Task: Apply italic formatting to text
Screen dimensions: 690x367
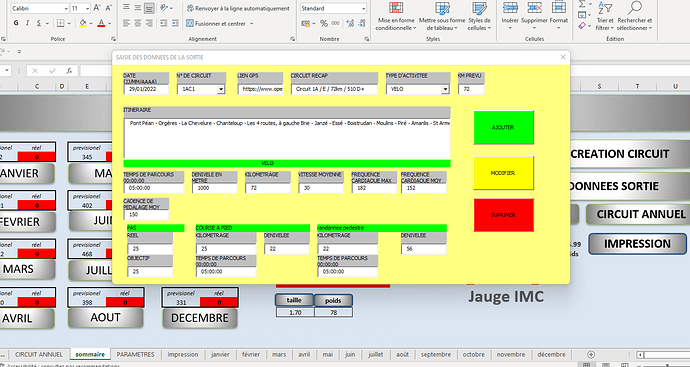Action: [27, 23]
